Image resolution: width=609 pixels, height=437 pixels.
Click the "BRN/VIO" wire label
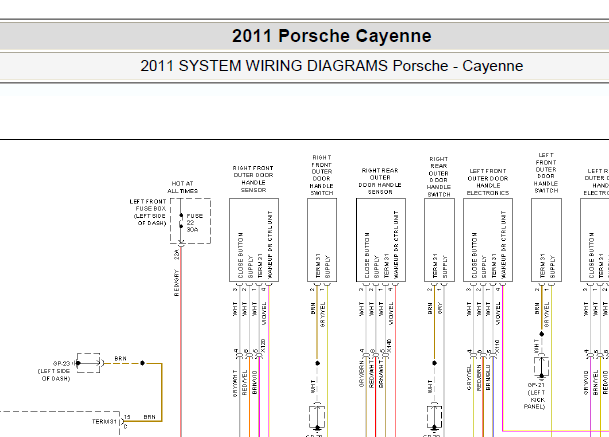(x=255, y=382)
